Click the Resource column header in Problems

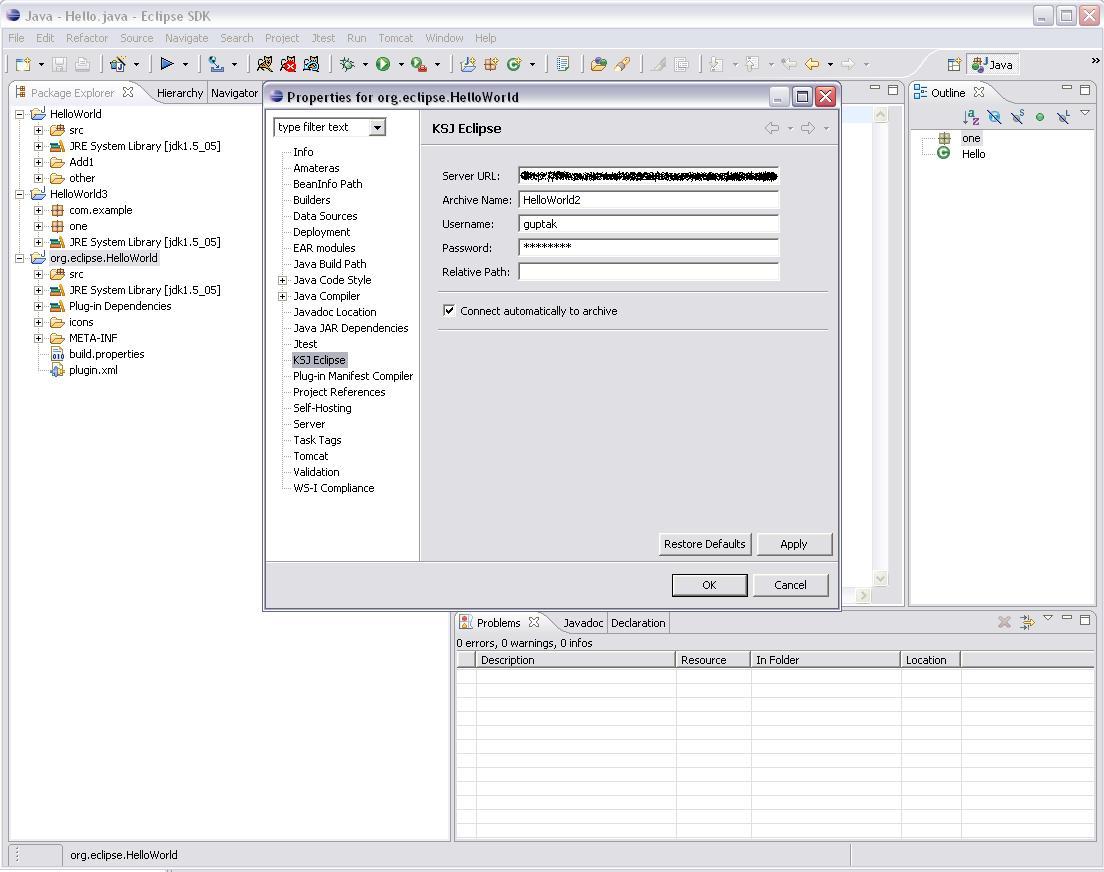coord(713,660)
